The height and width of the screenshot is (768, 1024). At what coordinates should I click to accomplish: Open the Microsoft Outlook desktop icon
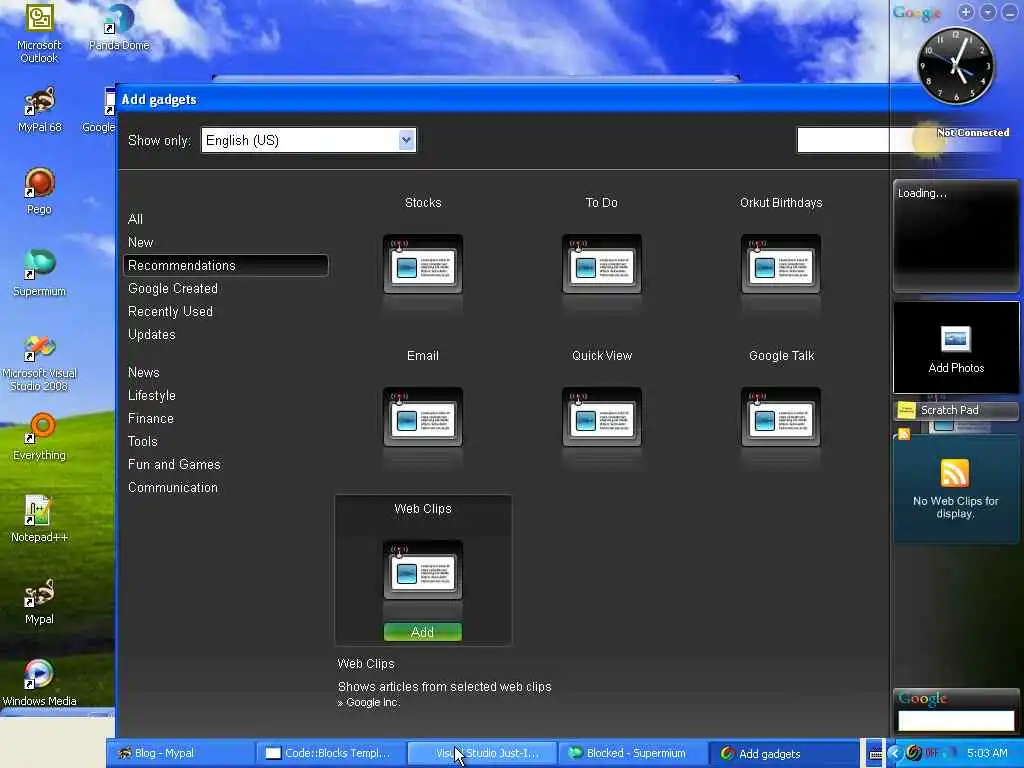click(39, 33)
